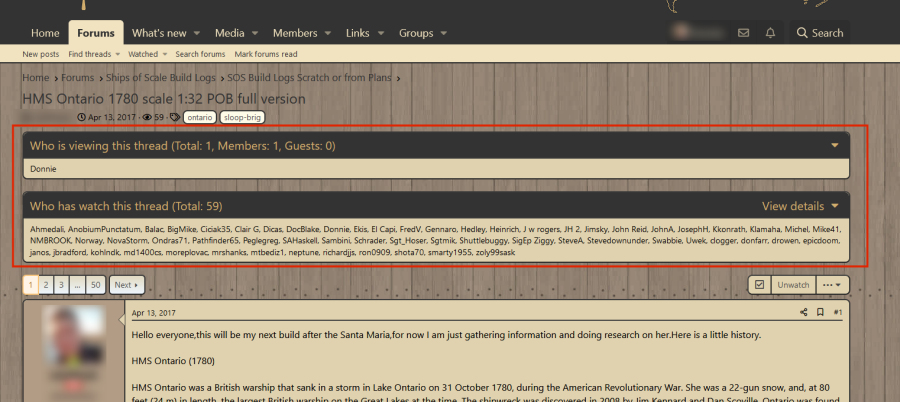
Task: Click the share icon on post #1
Action: [804, 312]
